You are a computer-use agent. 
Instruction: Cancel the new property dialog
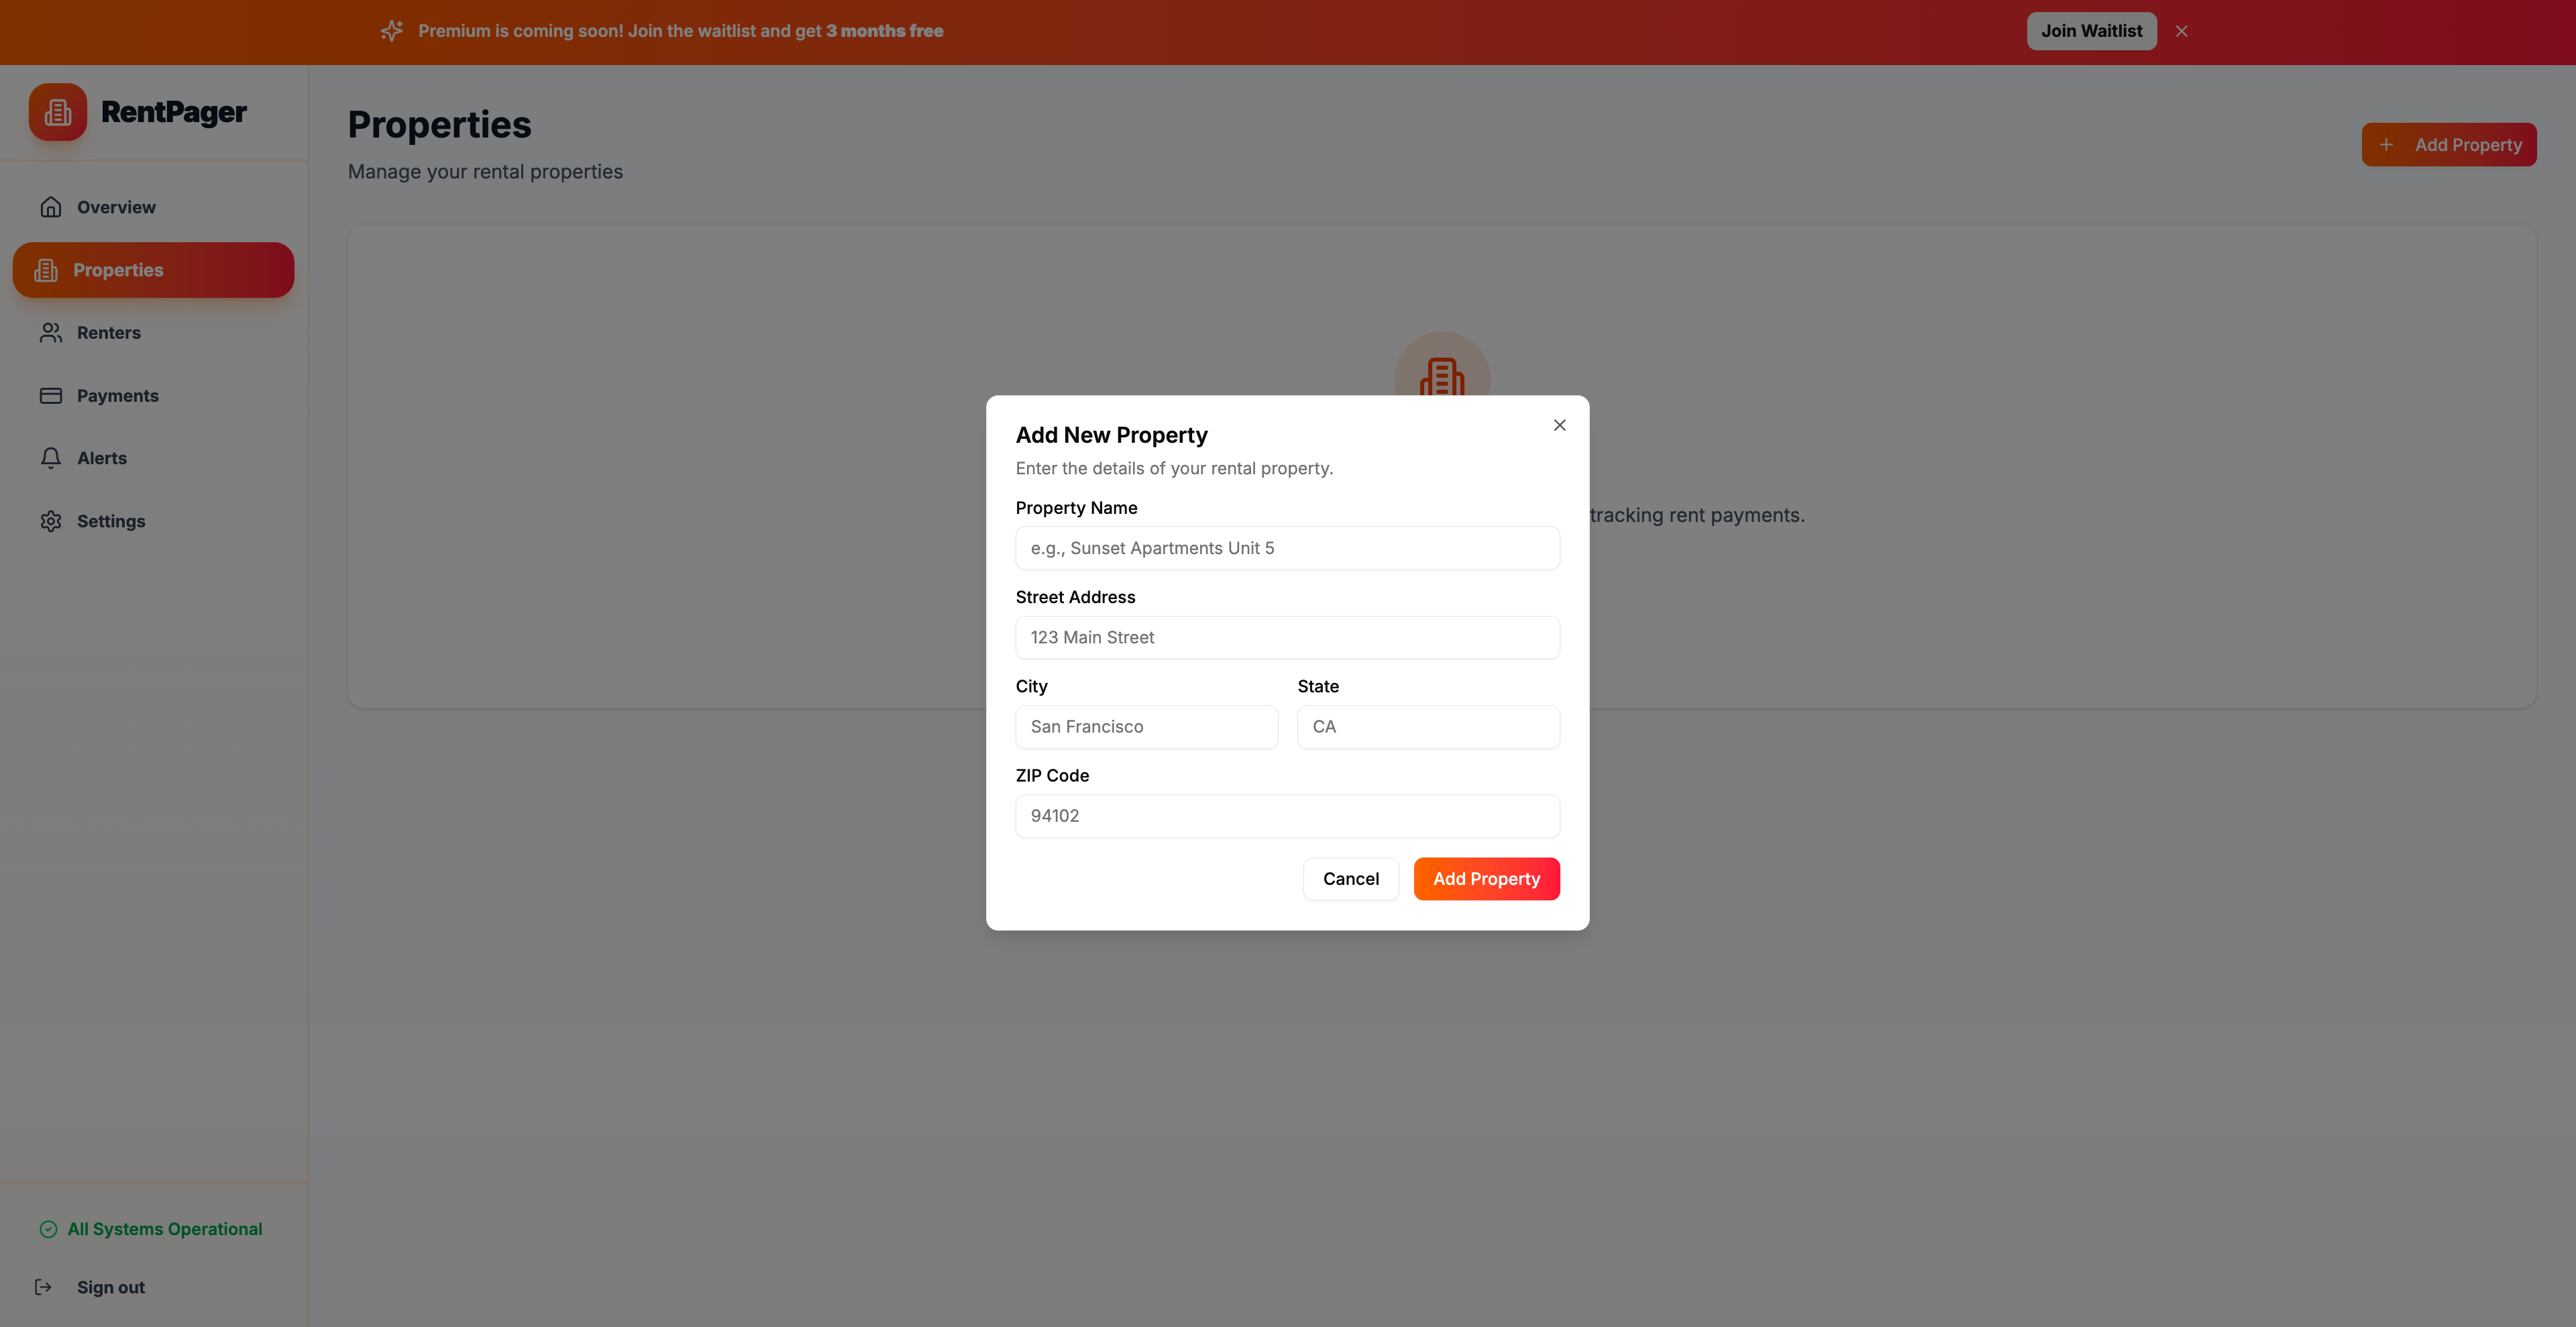pyautogui.click(x=1350, y=879)
